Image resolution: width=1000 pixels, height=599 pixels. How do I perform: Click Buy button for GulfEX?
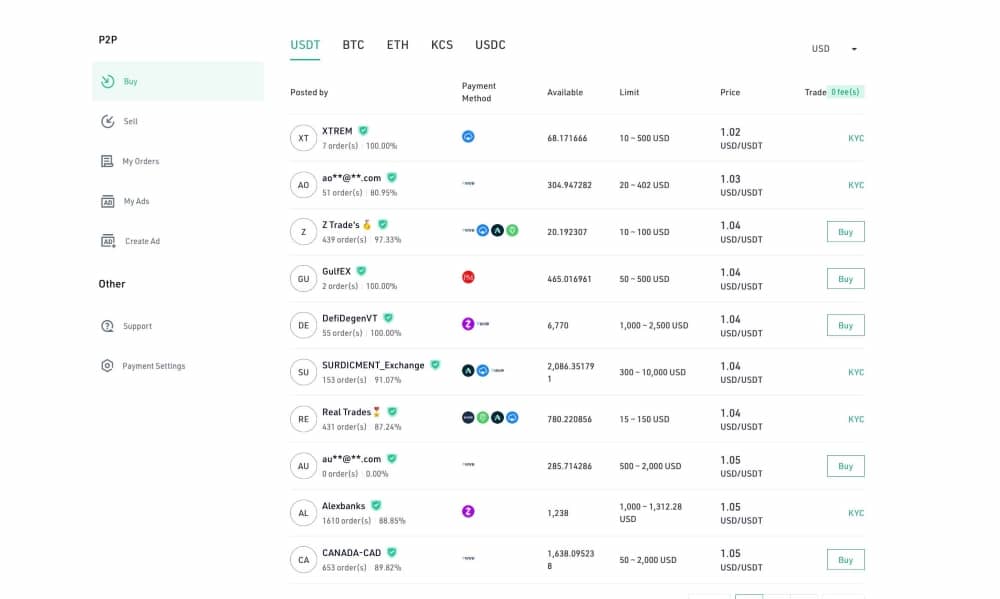pyautogui.click(x=846, y=279)
